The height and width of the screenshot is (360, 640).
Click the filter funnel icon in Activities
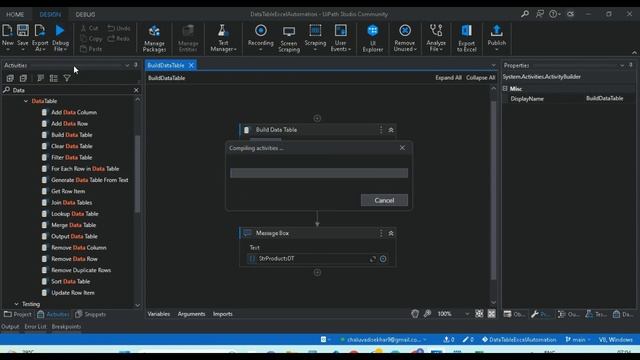pos(67,78)
